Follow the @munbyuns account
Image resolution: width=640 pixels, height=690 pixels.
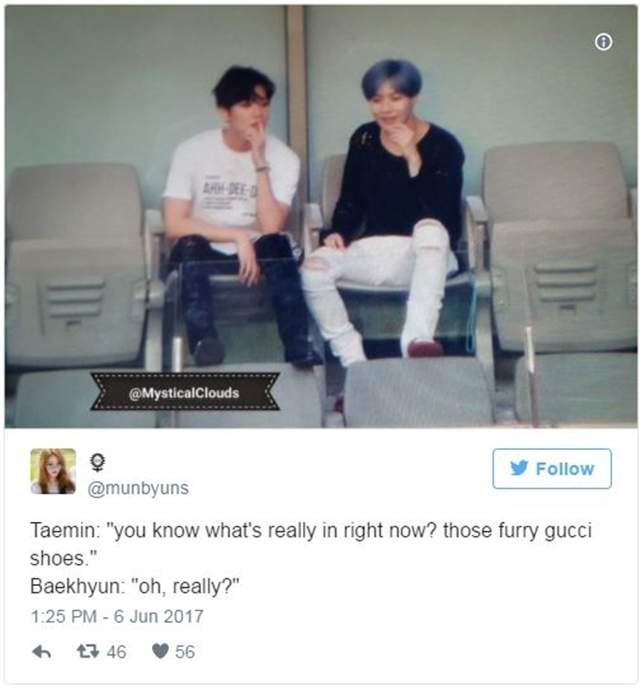(552, 469)
